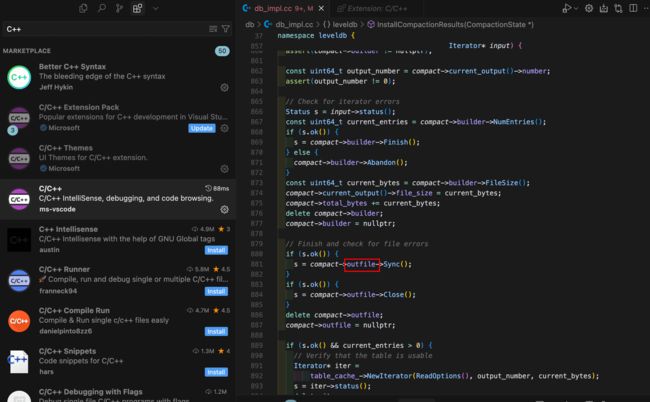Click the sticky namespace leveldb line
This screenshot has height=402, width=650.
(316, 36)
